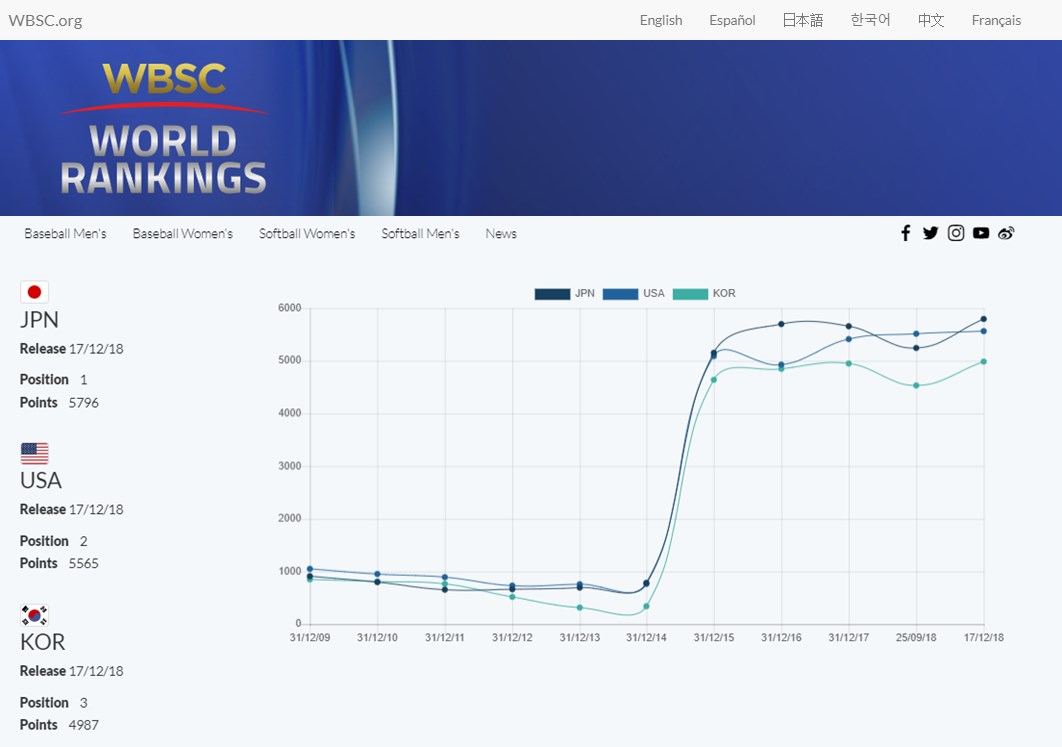Switch language to Español
The height and width of the screenshot is (747, 1062).
[732, 20]
